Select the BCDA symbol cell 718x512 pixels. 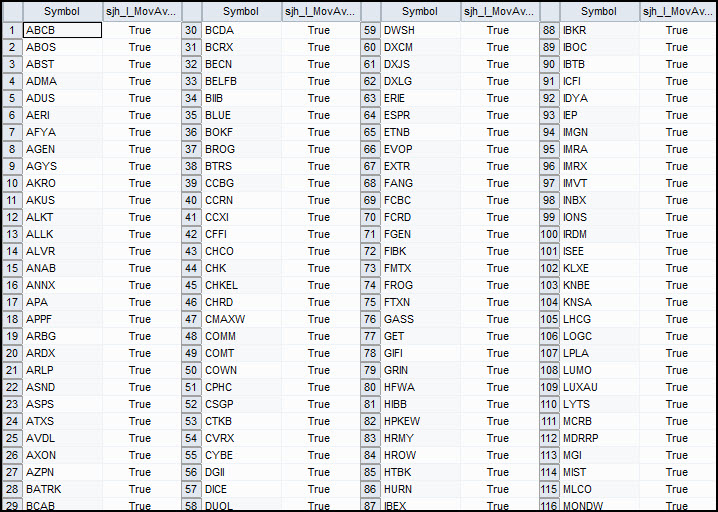pos(241,30)
